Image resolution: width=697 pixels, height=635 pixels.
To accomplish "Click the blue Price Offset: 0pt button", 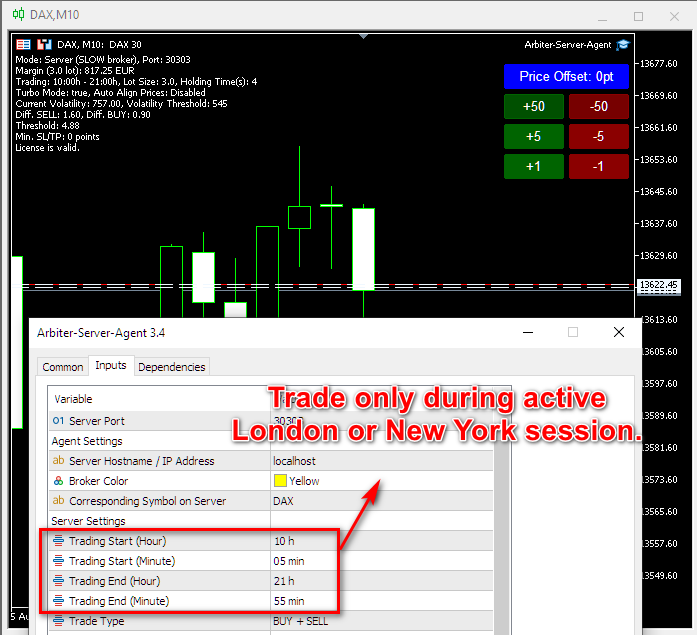I will (567, 76).
